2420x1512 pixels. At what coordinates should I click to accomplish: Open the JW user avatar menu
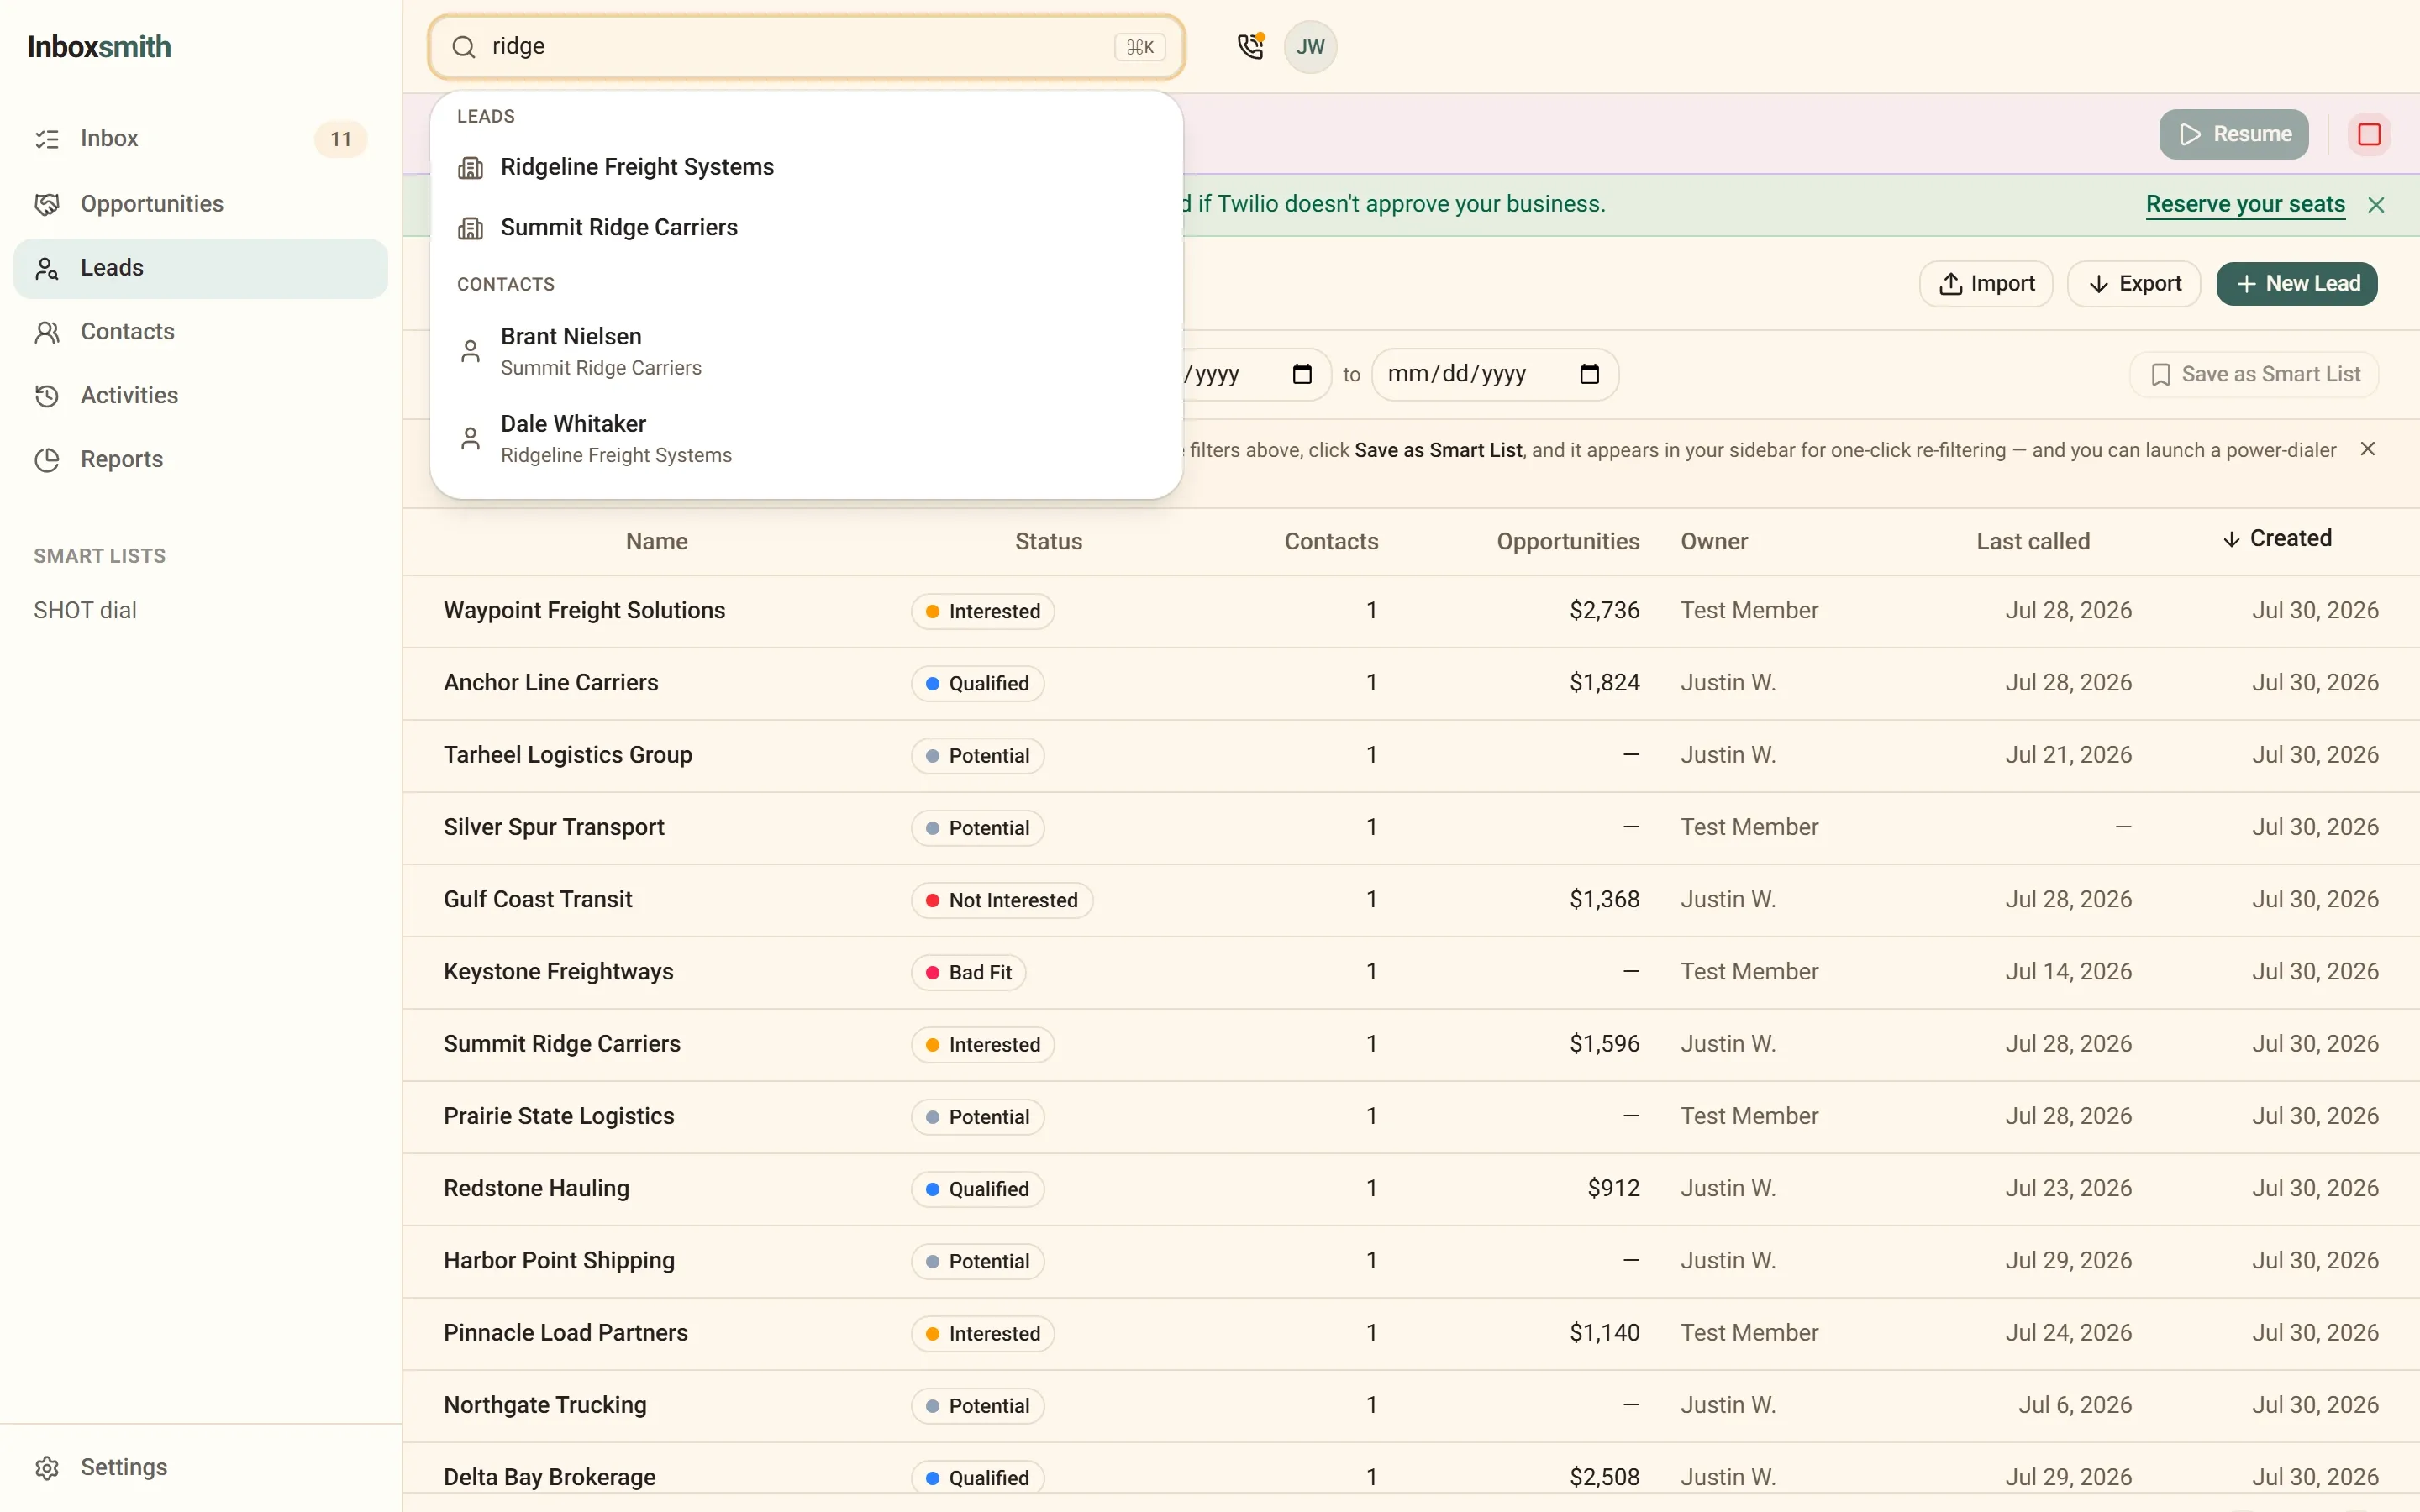point(1310,47)
